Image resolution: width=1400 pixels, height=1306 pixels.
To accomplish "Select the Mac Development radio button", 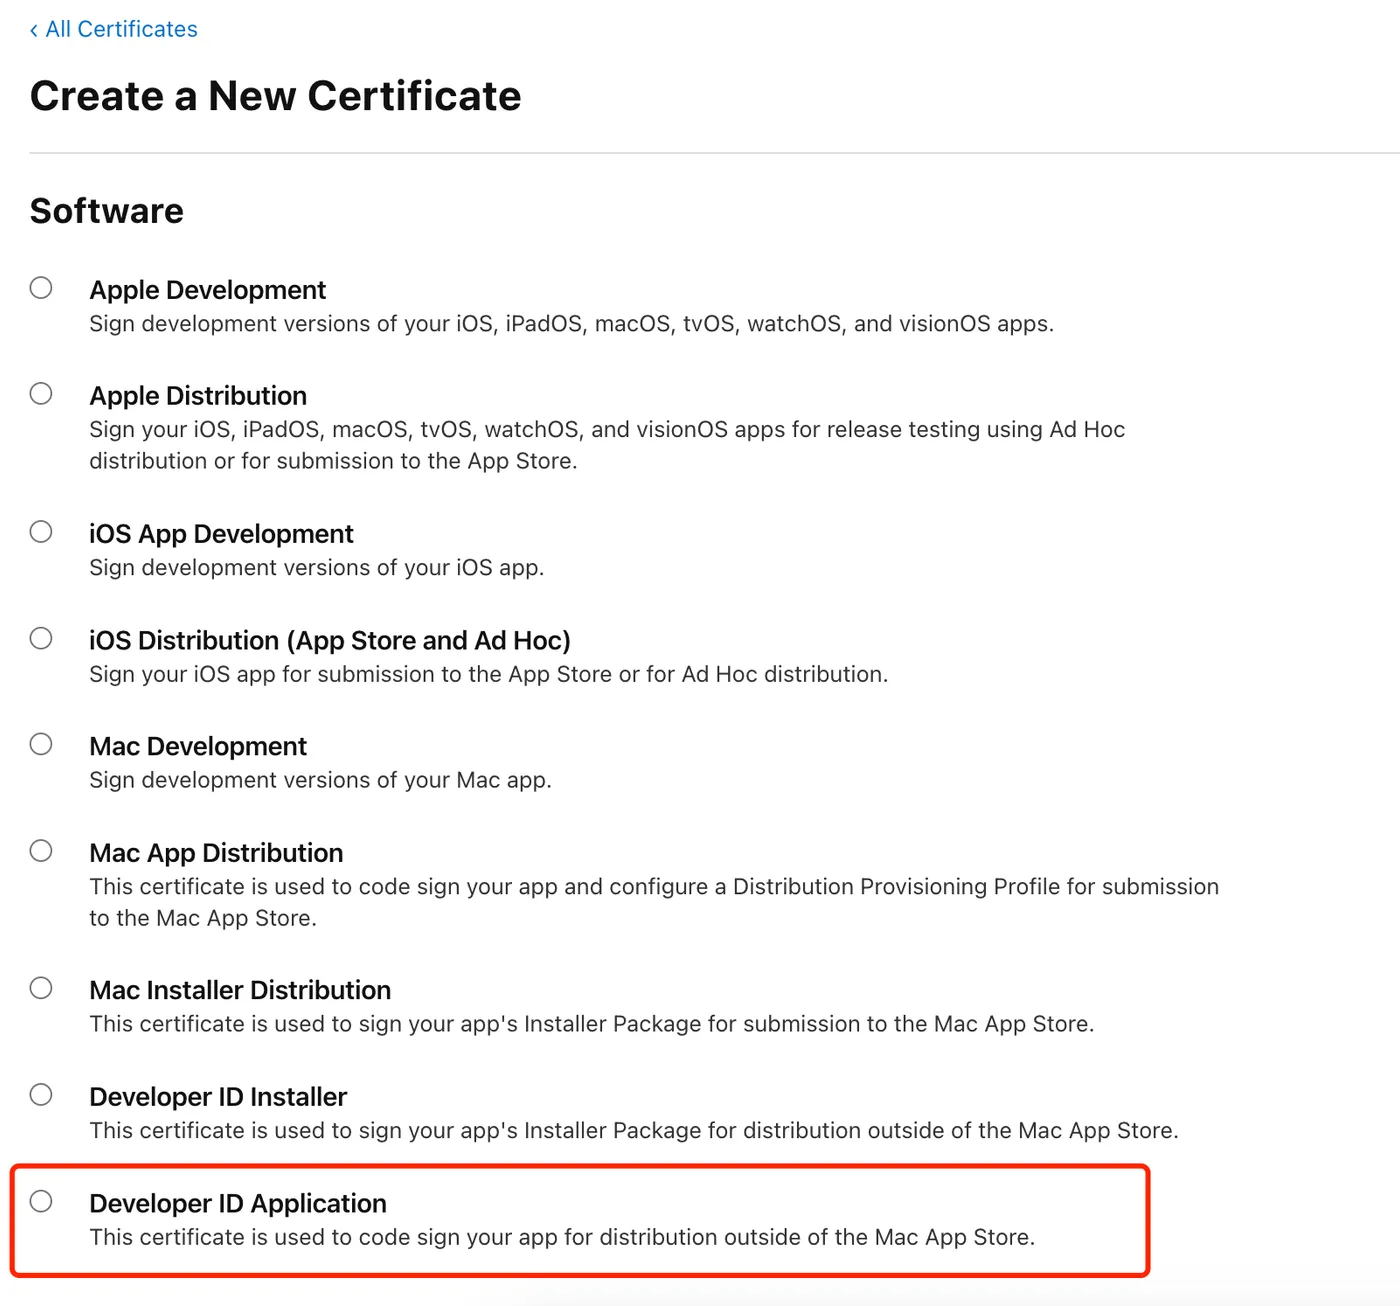I will (41, 744).
